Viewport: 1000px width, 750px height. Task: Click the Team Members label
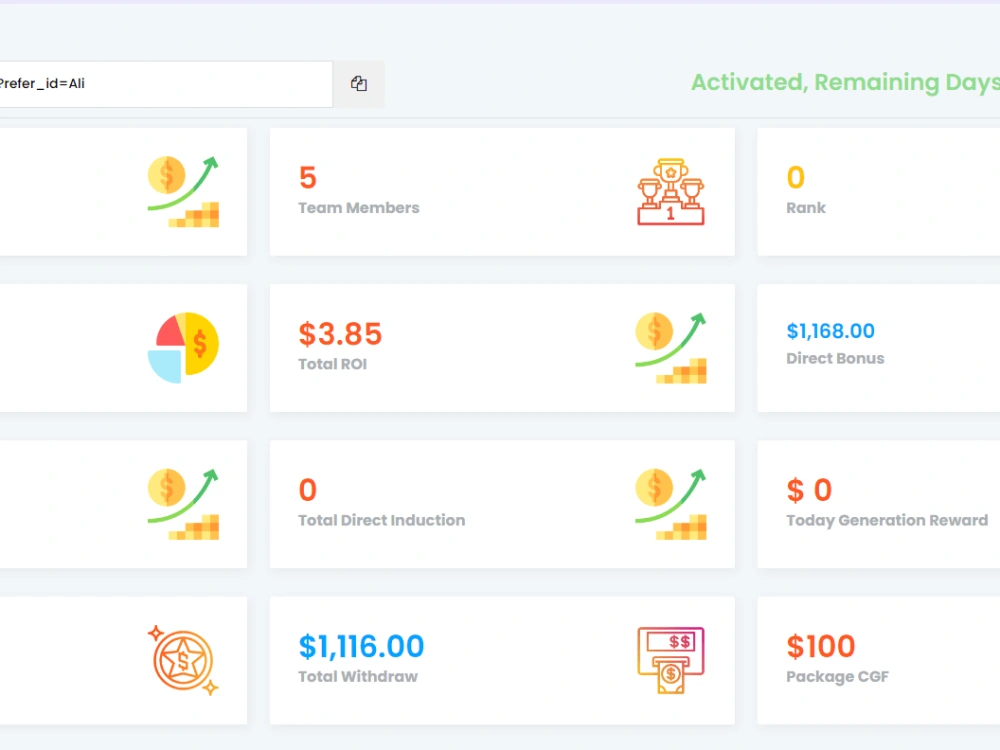pyautogui.click(x=358, y=208)
